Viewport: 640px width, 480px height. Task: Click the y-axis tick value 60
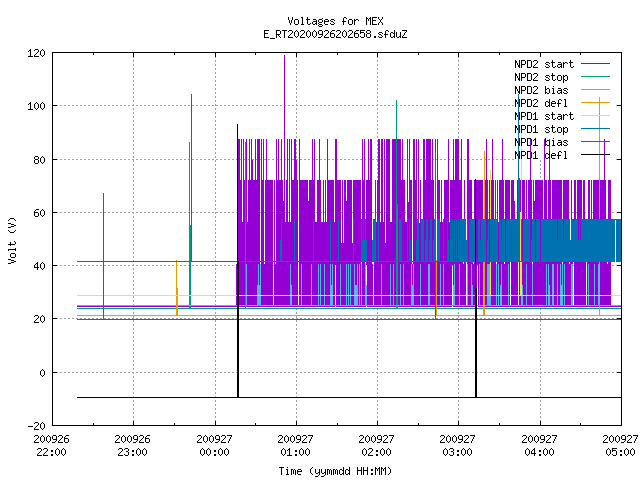click(39, 213)
